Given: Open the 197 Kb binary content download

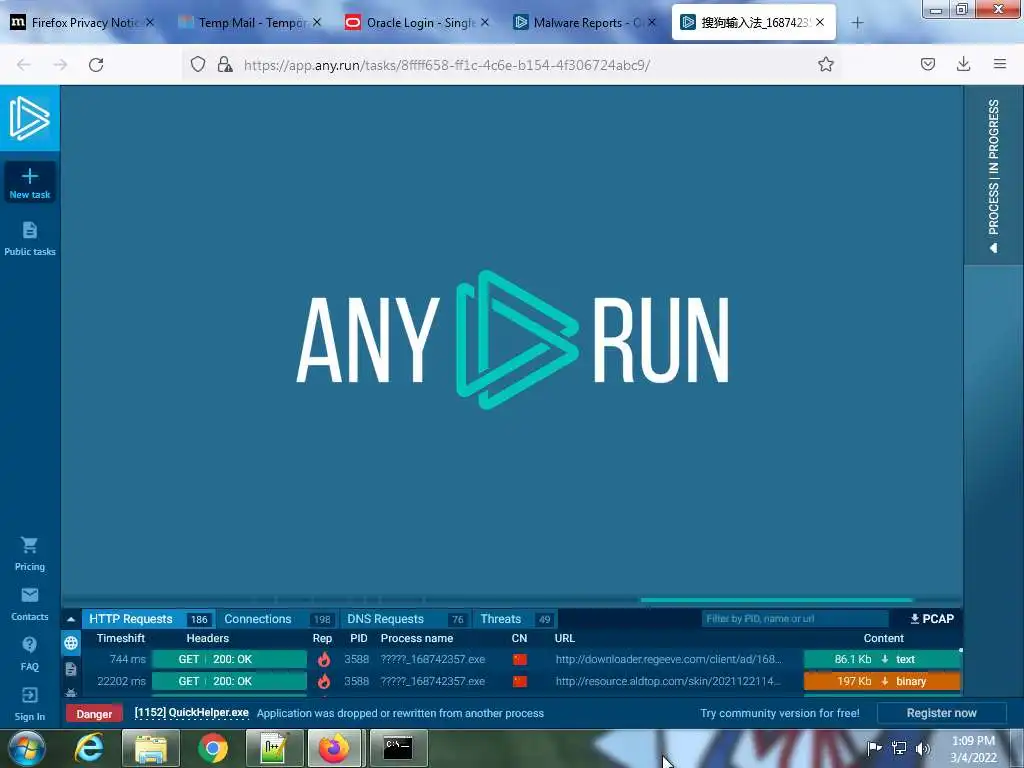Looking at the screenshot, I should [x=882, y=681].
